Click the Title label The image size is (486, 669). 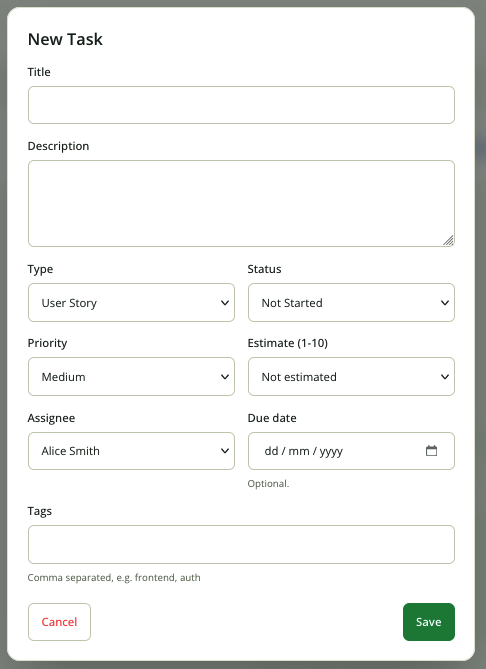(39, 72)
